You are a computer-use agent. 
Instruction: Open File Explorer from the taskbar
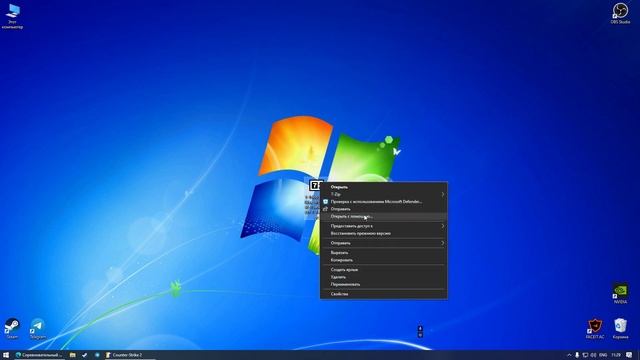(x=72, y=355)
